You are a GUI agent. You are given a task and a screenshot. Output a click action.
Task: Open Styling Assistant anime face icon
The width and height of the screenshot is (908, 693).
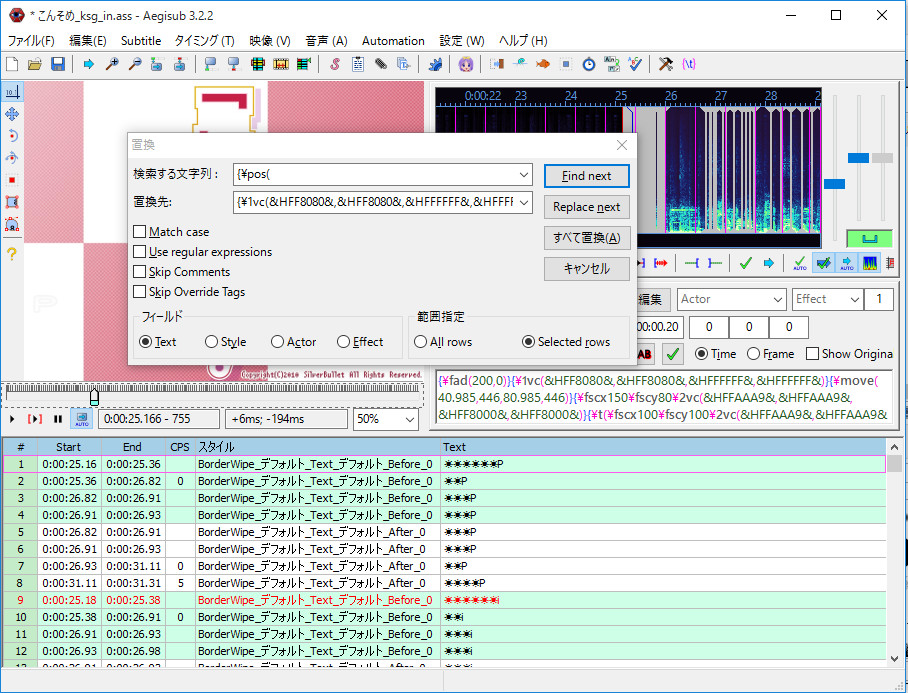pyautogui.click(x=466, y=64)
